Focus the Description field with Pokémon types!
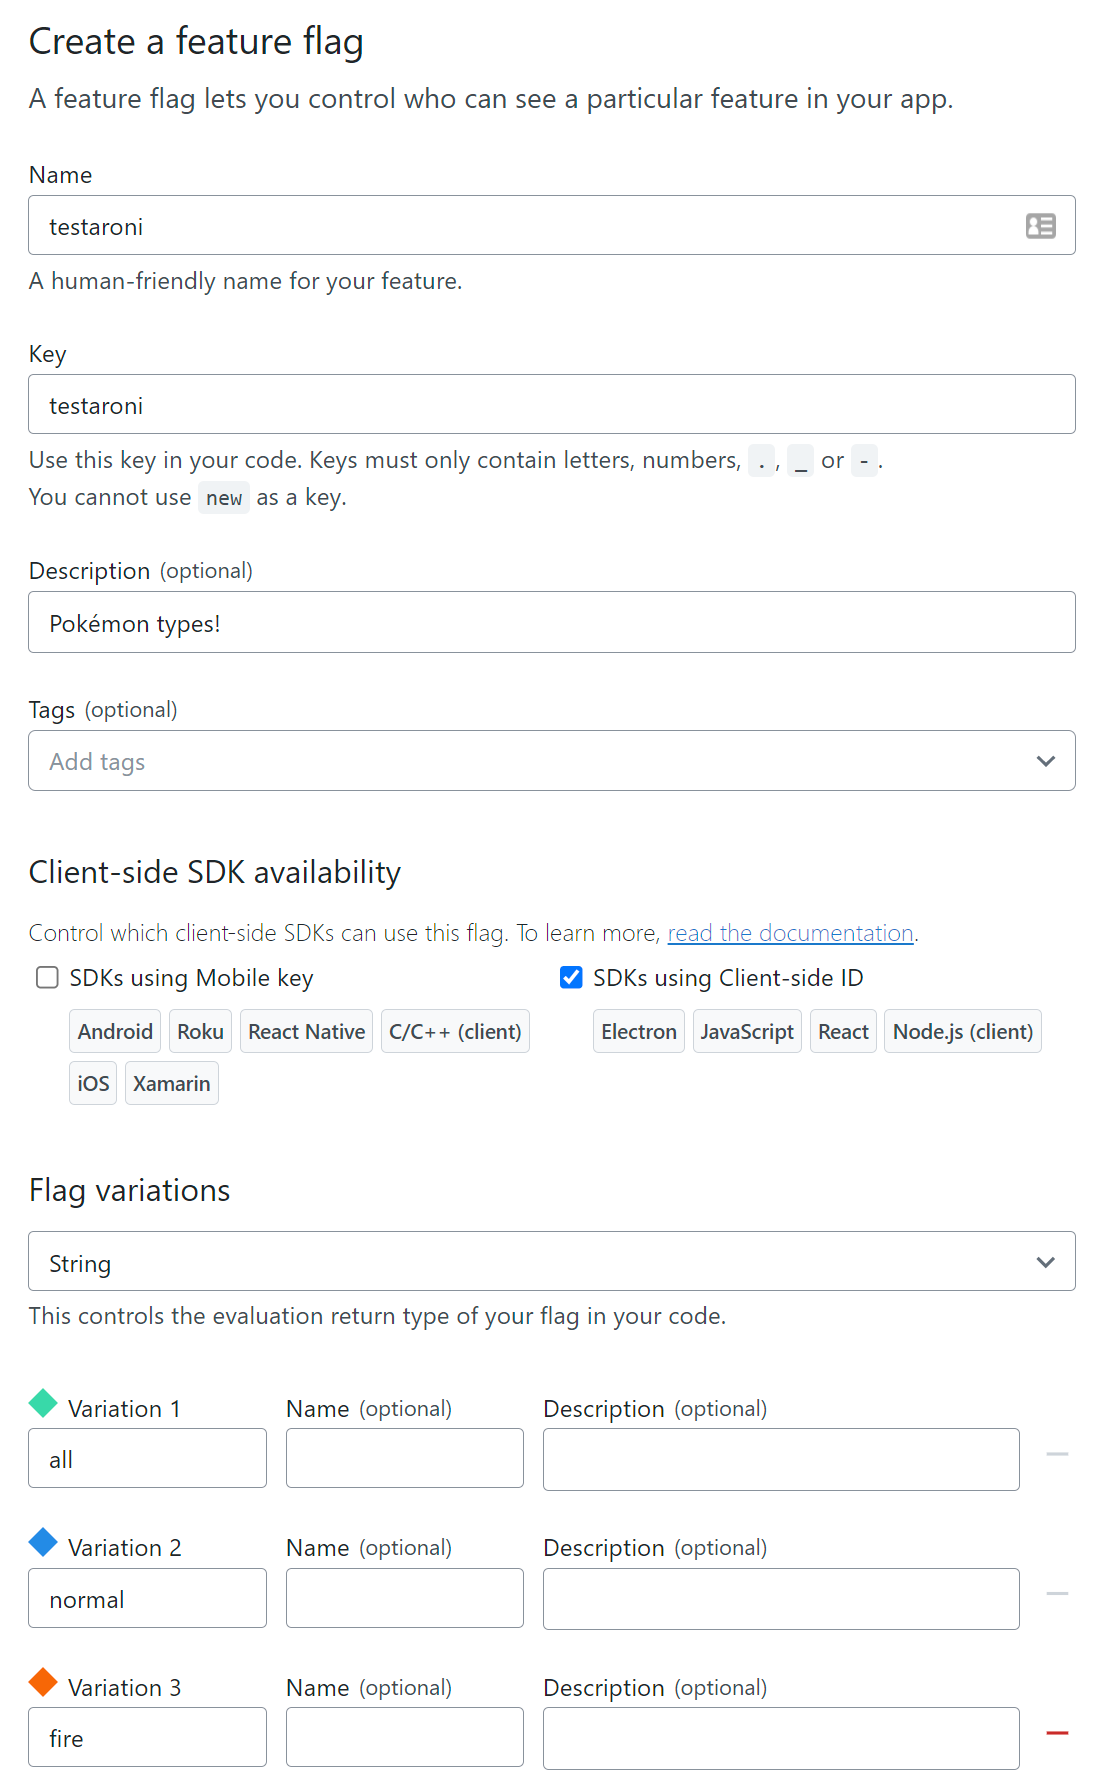Viewport: 1100px width, 1787px height. click(x=551, y=623)
